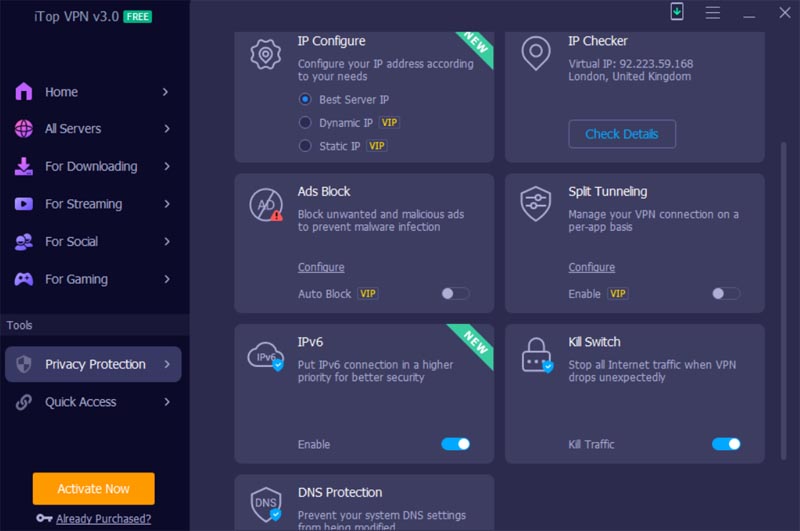Expand the For Social chevron arrow
The width and height of the screenshot is (800, 531).
[x=166, y=242]
